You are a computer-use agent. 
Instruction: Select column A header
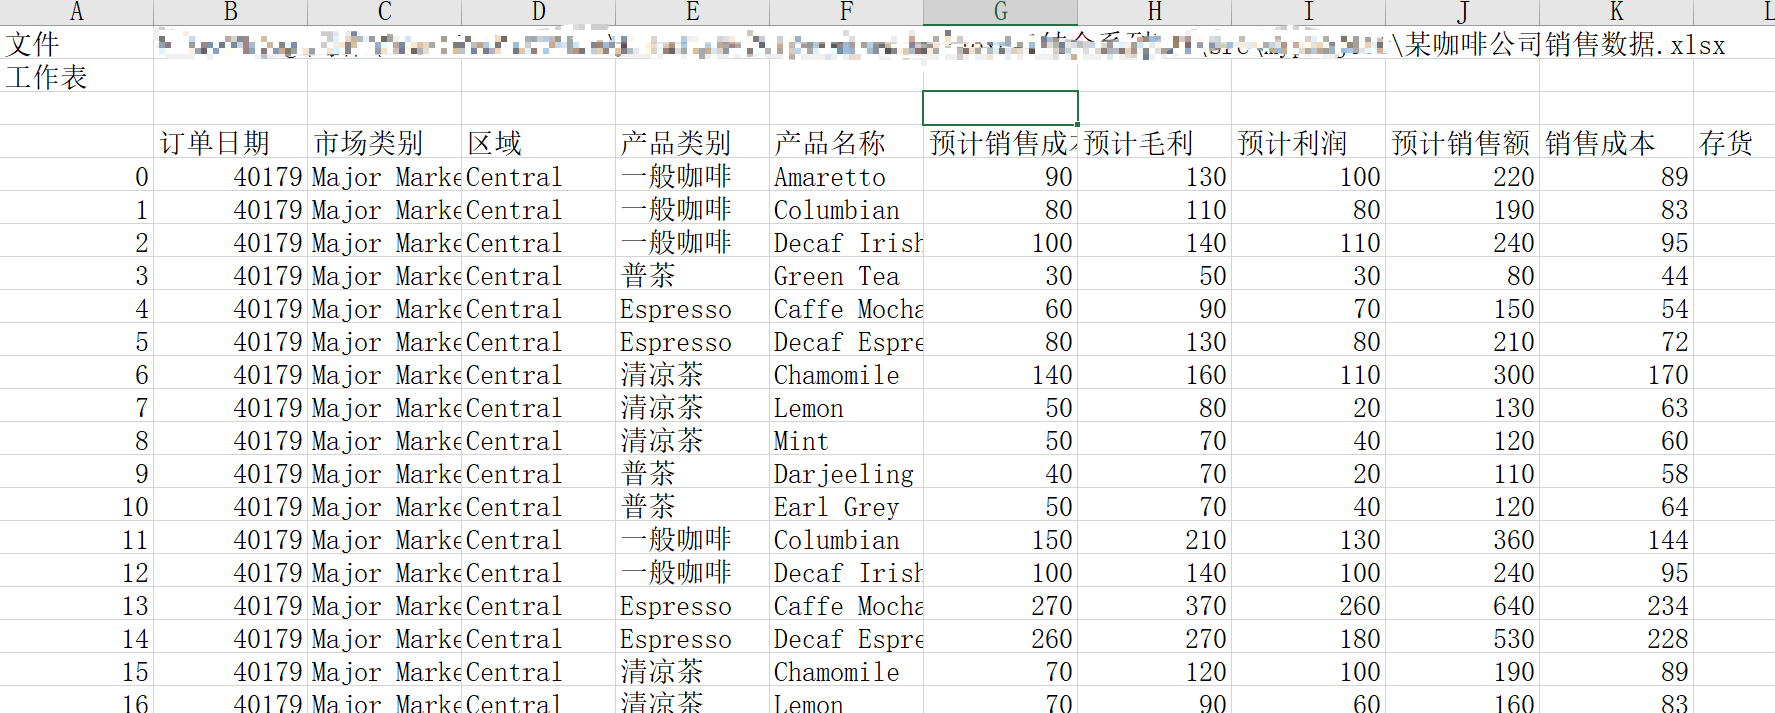77,12
